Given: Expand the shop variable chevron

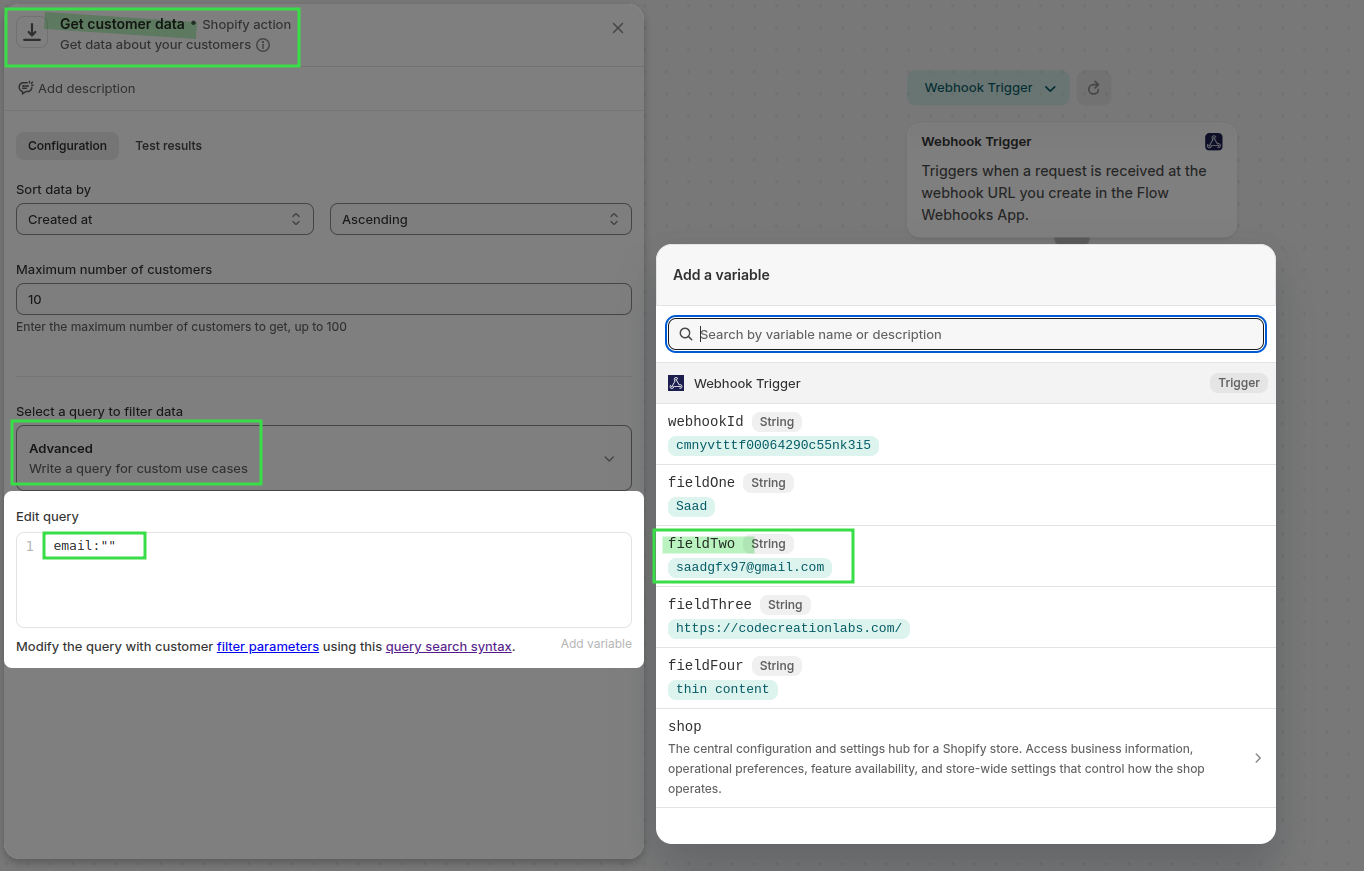Looking at the screenshot, I should click(x=1258, y=758).
